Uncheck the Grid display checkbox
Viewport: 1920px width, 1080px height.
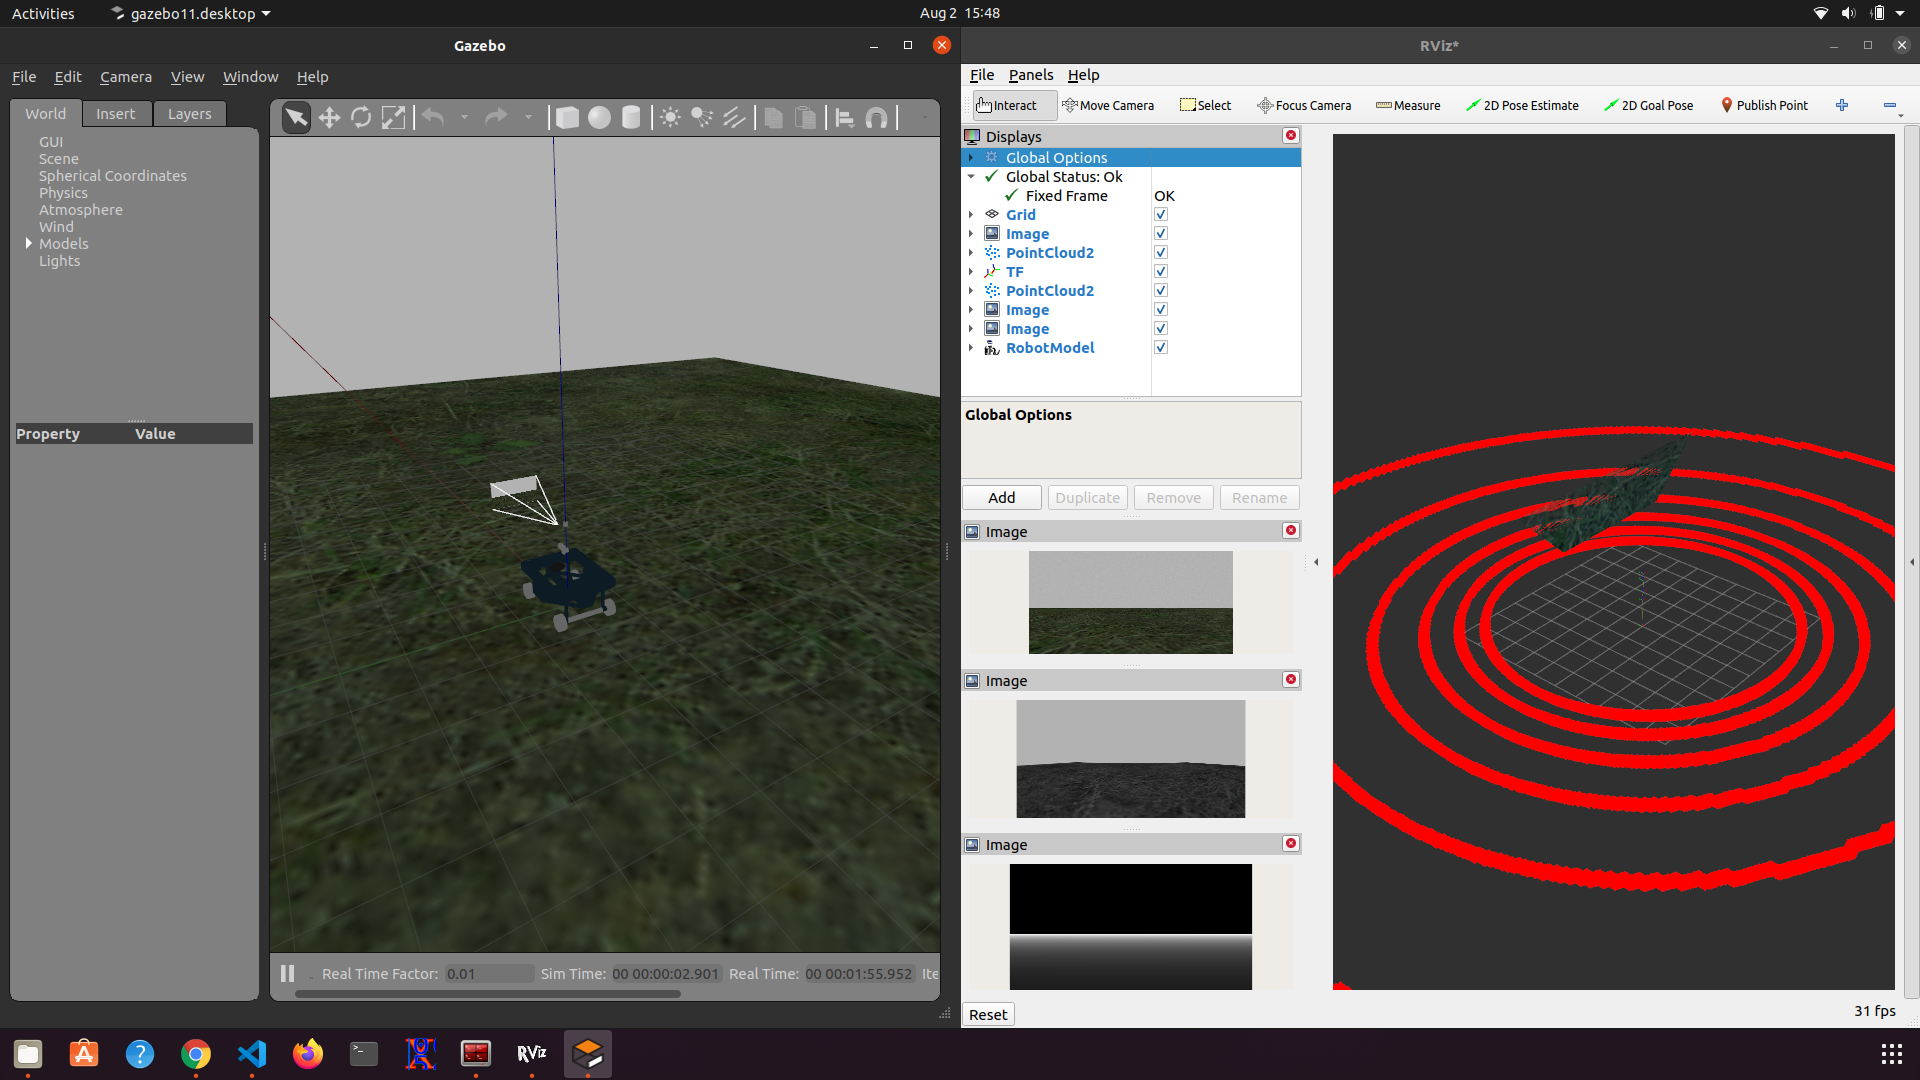click(1161, 215)
